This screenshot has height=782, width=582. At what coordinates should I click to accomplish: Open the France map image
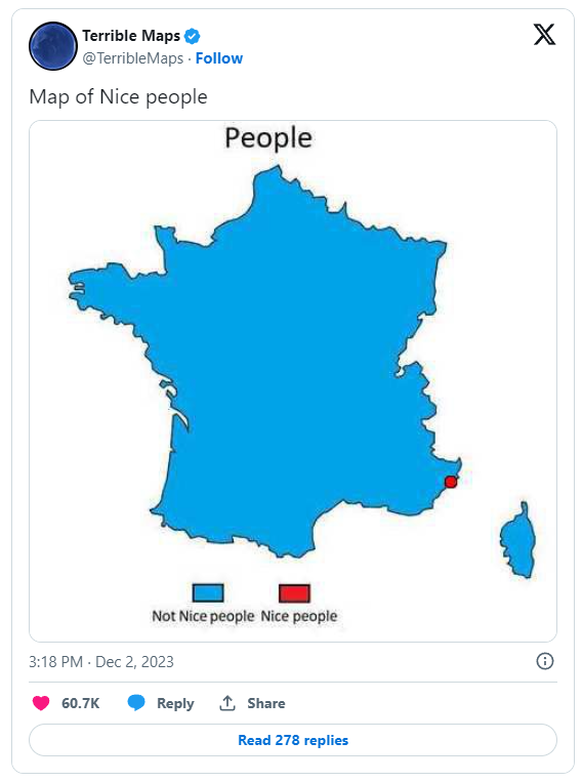tap(293, 381)
